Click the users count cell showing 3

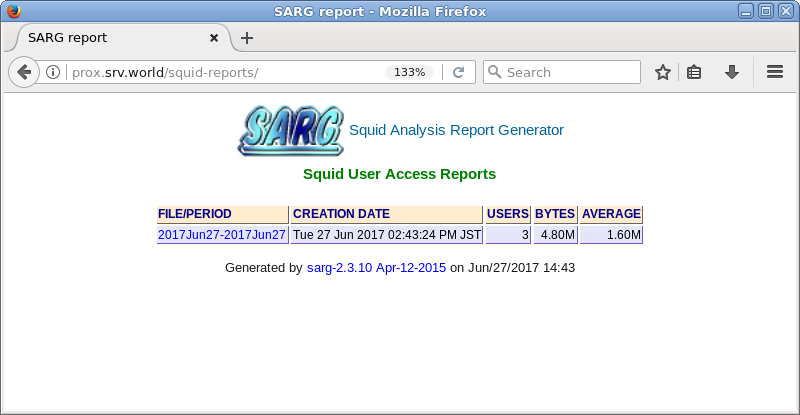[x=508, y=235]
